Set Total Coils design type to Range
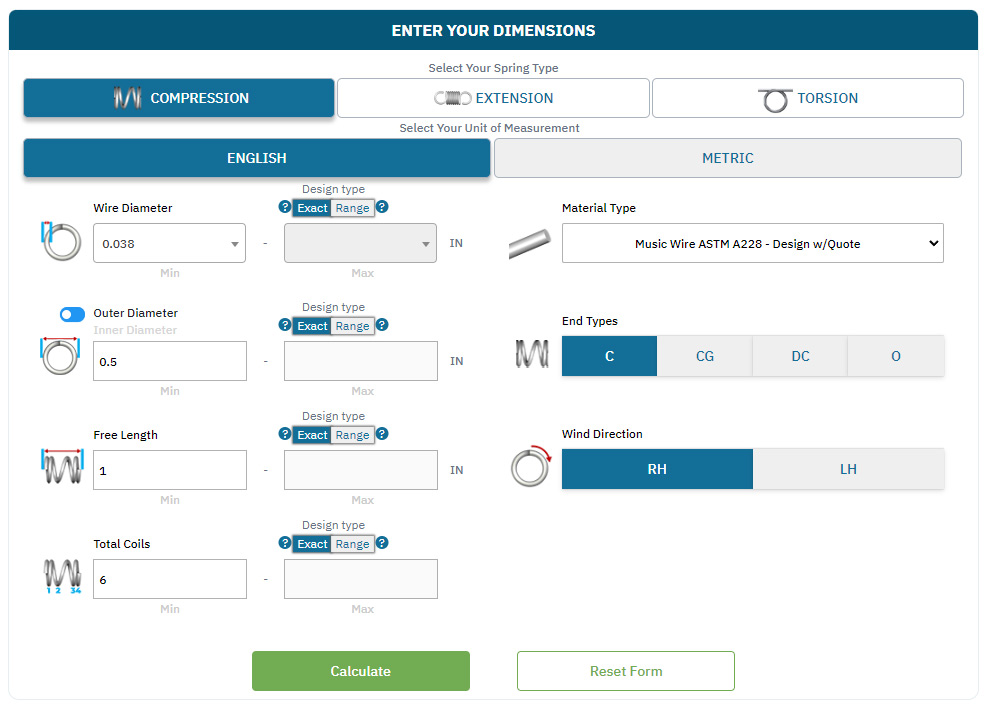Image resolution: width=989 pixels, height=711 pixels. 352,544
